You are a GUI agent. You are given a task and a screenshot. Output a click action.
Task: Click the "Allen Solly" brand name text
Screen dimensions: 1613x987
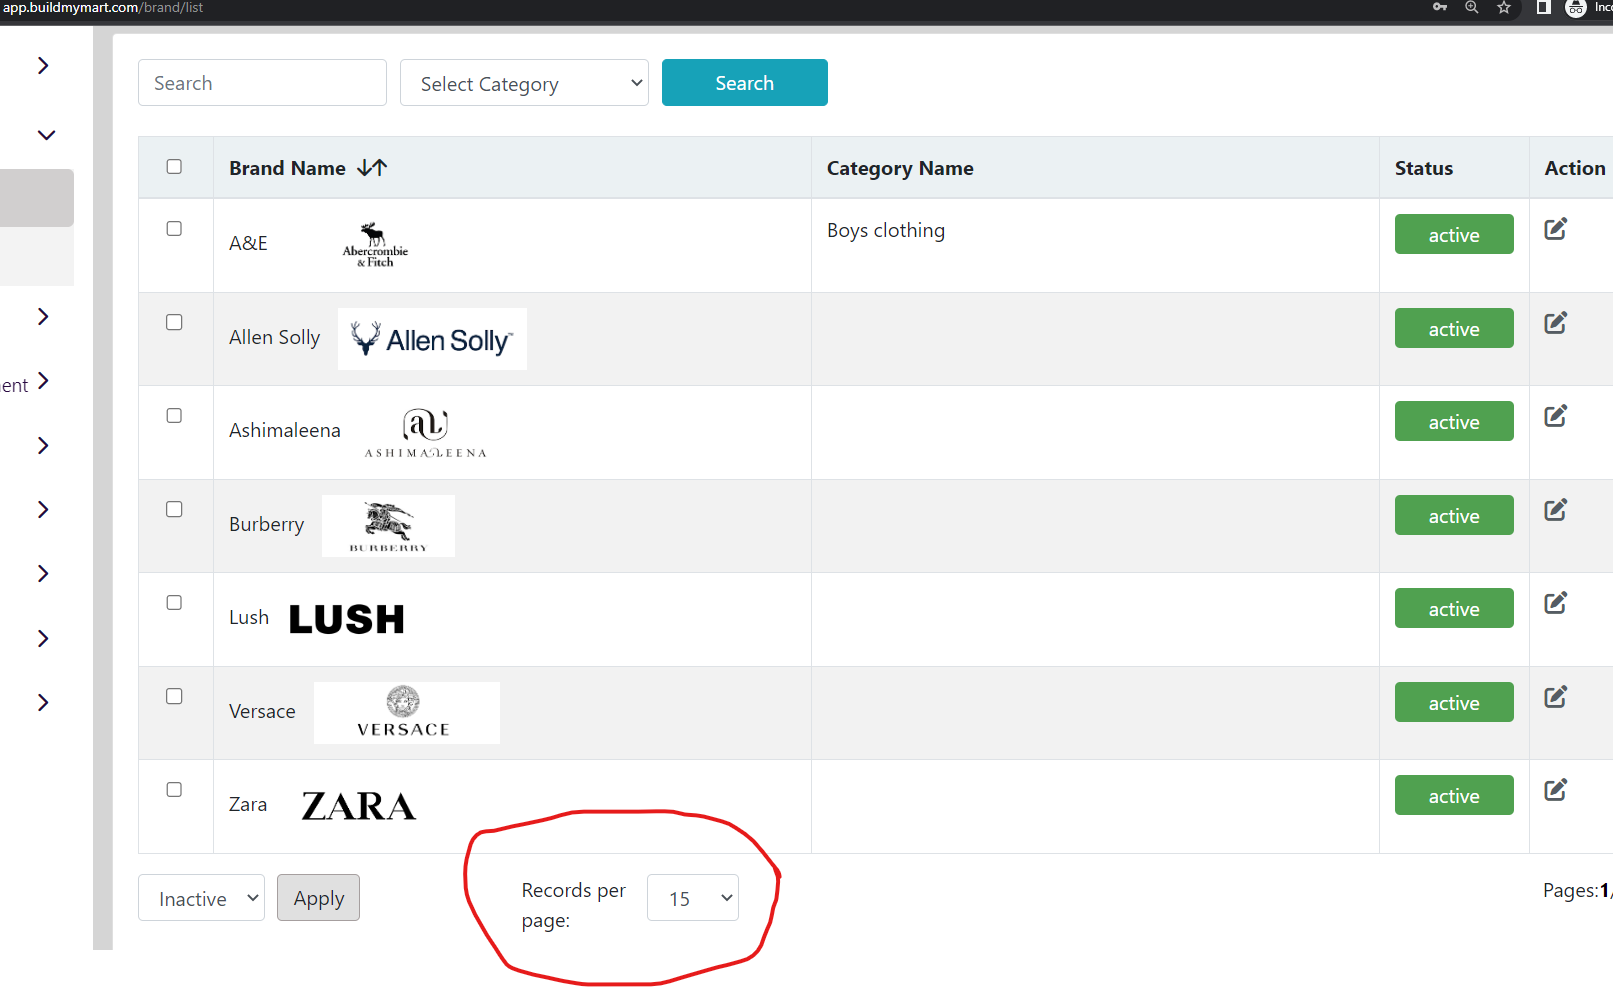click(275, 337)
